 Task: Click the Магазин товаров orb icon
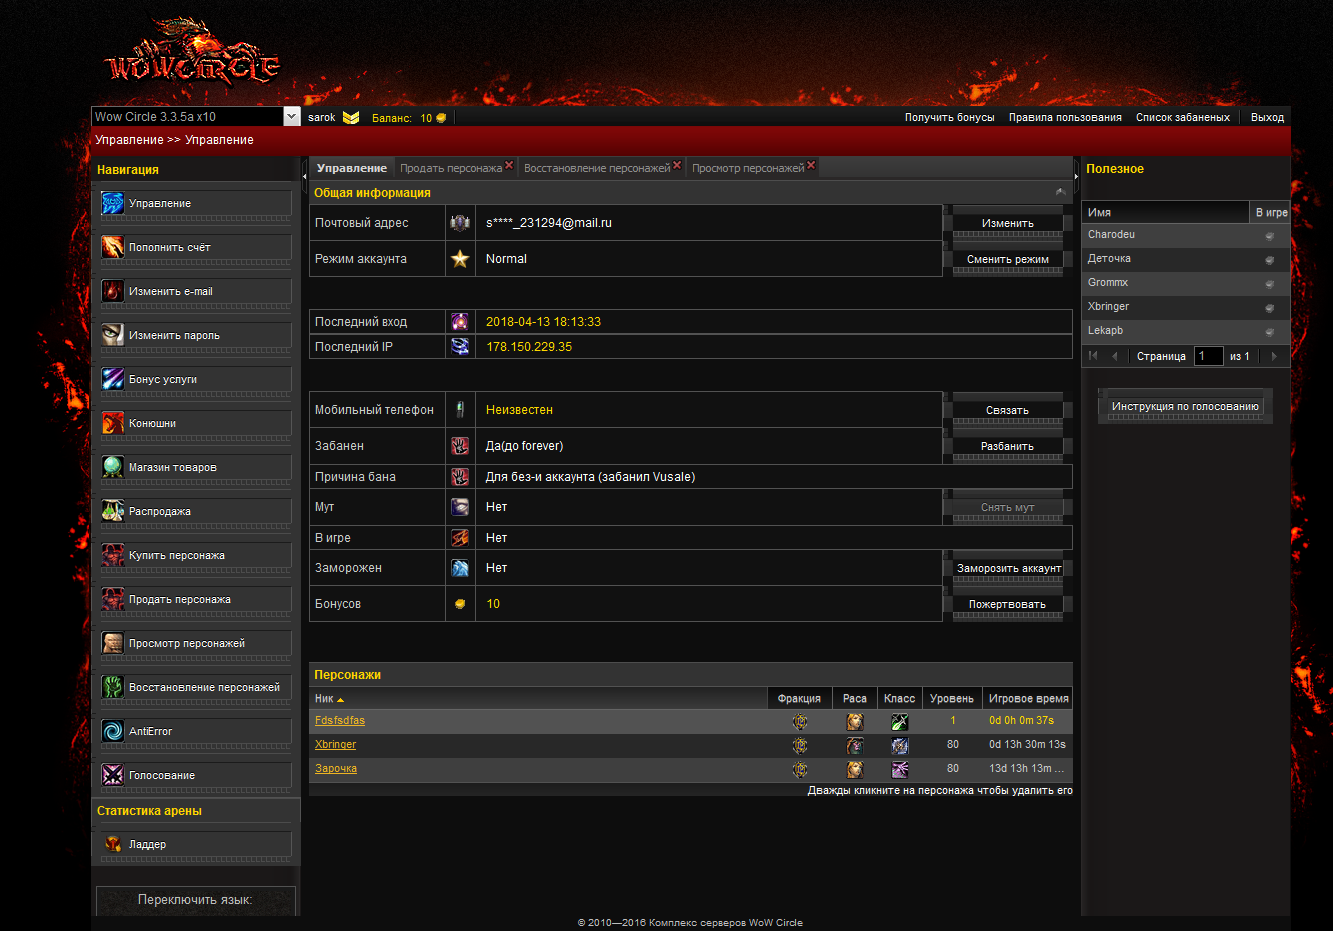click(113, 467)
